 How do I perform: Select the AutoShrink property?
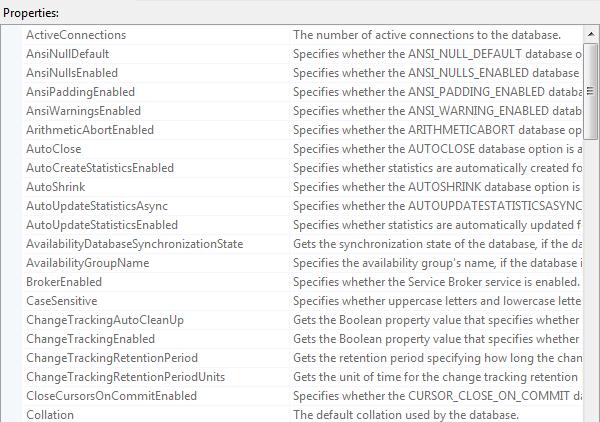[x=55, y=187]
